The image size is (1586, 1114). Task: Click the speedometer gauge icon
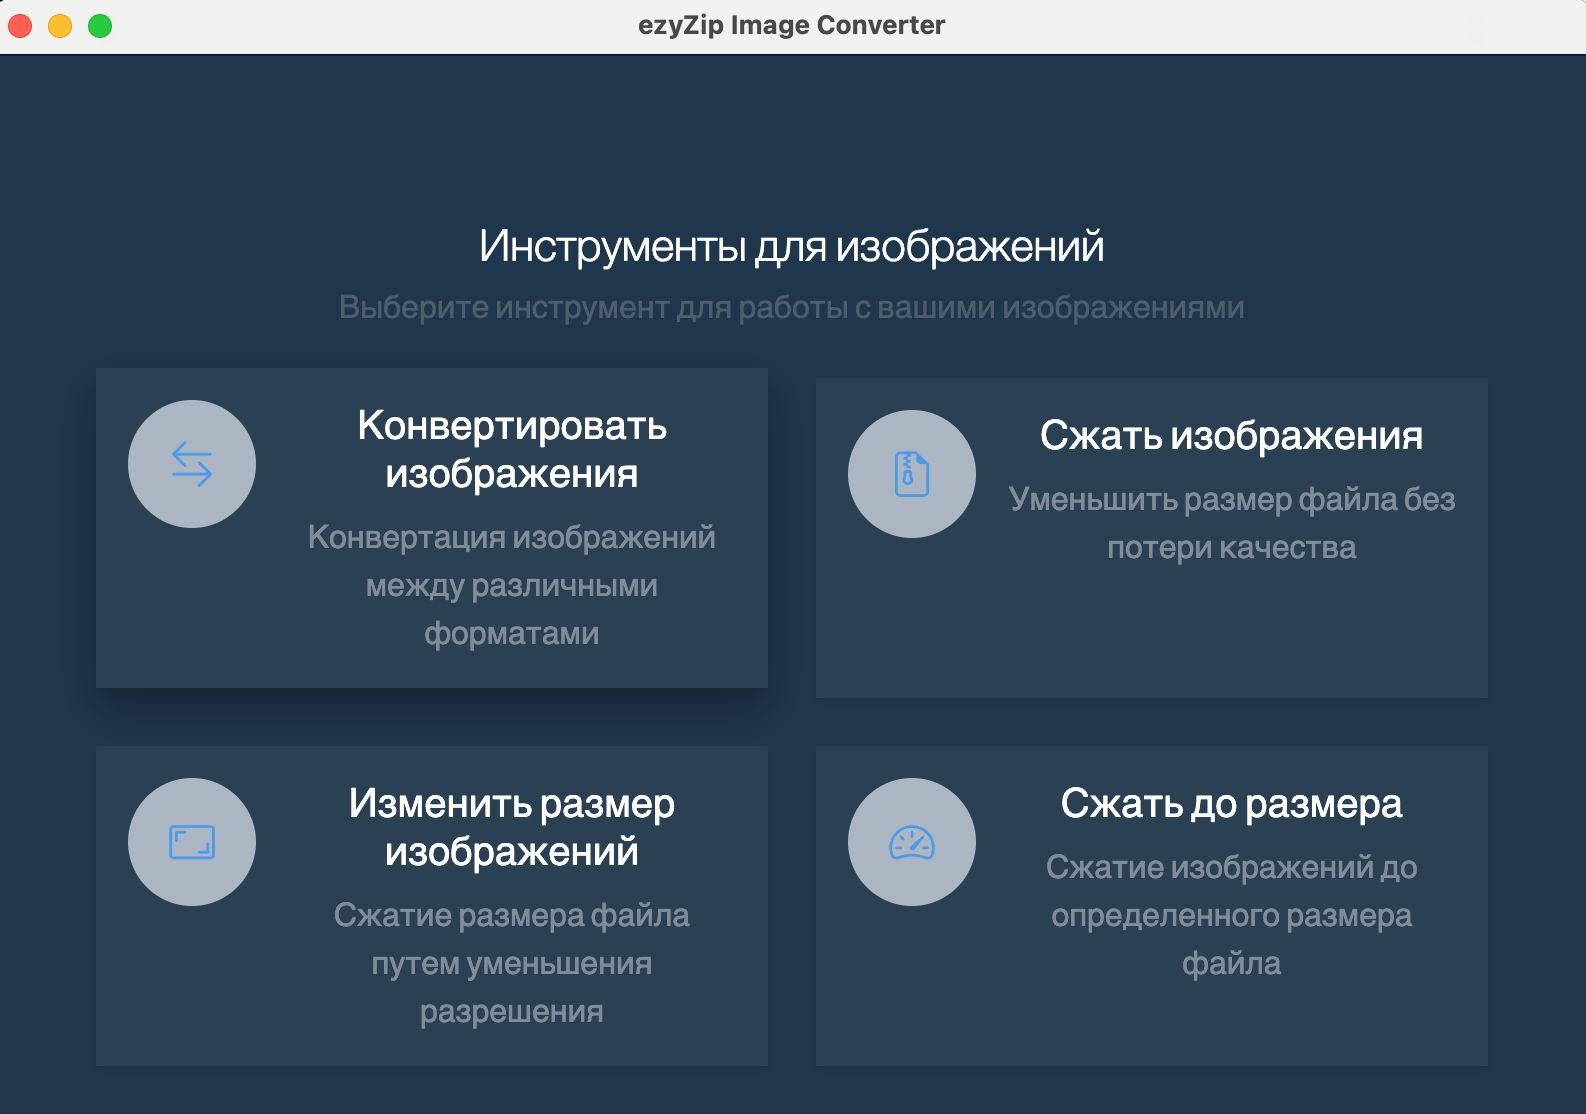pyautogui.click(x=911, y=842)
